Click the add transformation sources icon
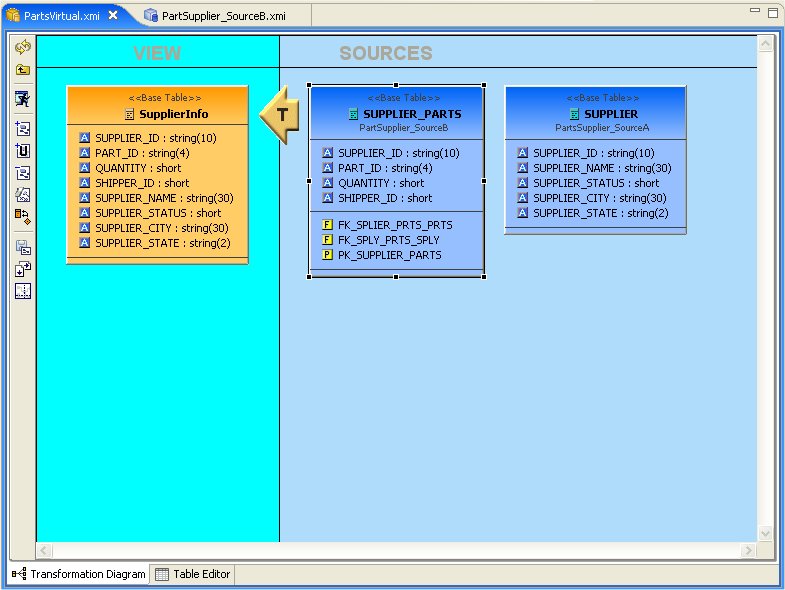The width and height of the screenshot is (785, 590). pos(23,129)
